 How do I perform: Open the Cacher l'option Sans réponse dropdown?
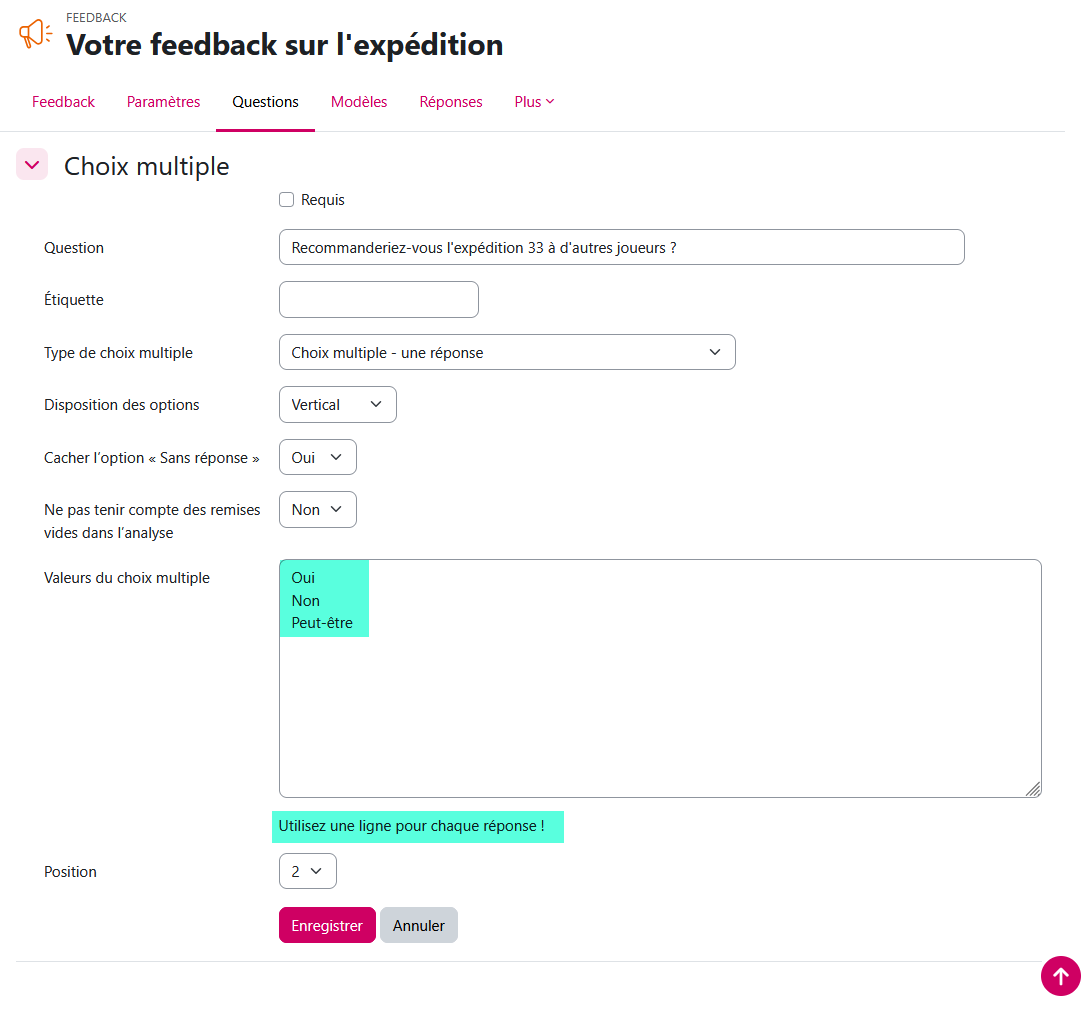[x=317, y=457]
